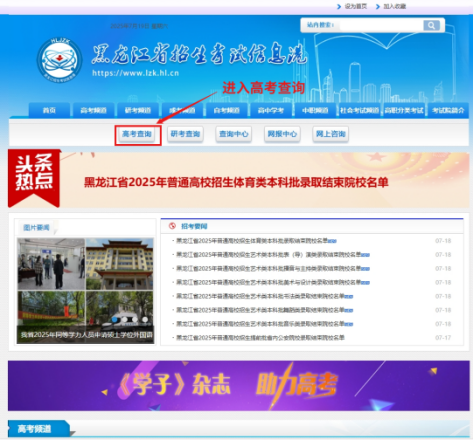Open the 高中学考 navigation tab

(x=271, y=110)
